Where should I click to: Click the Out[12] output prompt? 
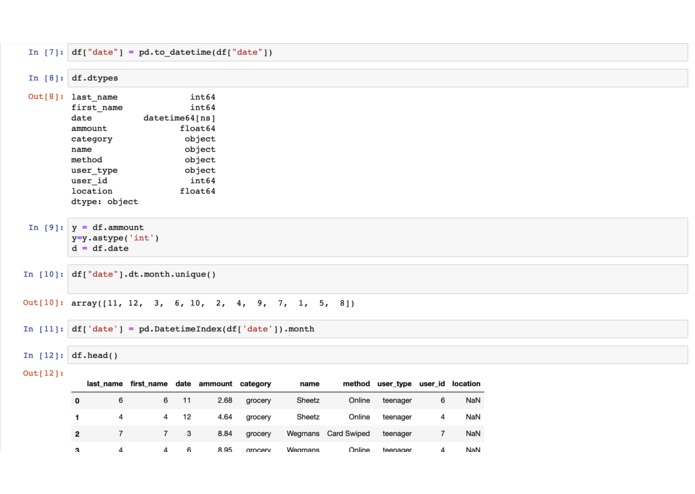[43, 373]
